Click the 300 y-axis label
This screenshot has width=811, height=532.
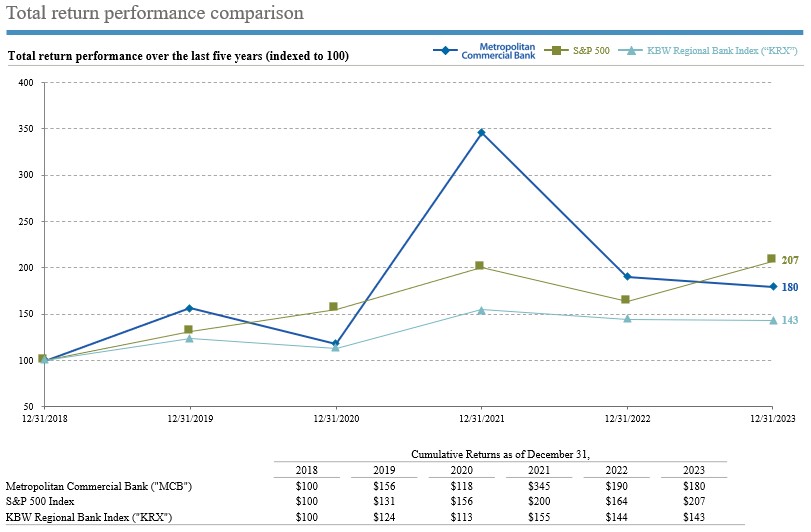[26, 175]
